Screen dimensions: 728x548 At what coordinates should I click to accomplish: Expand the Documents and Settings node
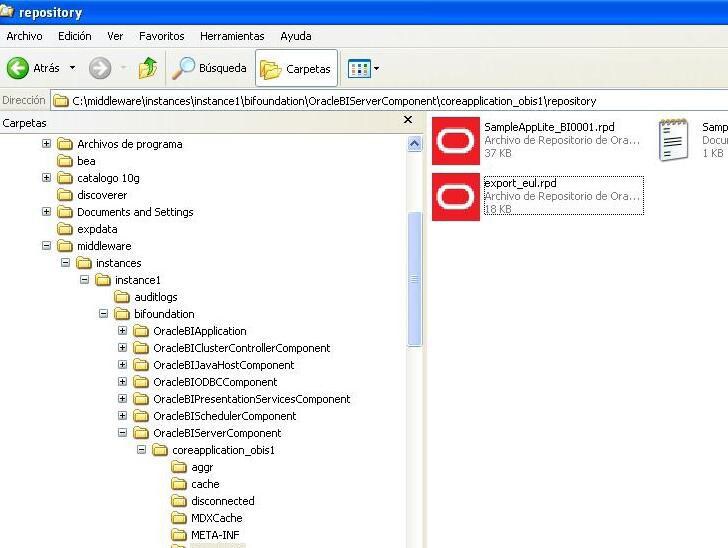click(x=46, y=212)
